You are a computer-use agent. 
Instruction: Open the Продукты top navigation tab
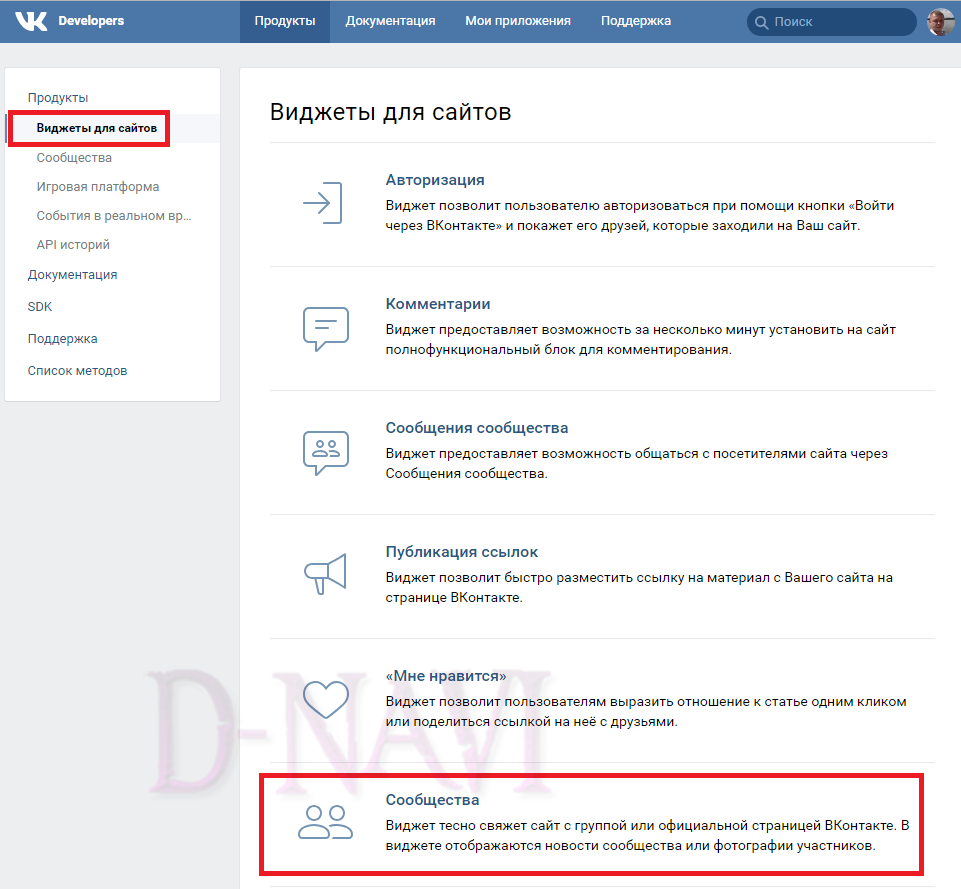coord(285,21)
